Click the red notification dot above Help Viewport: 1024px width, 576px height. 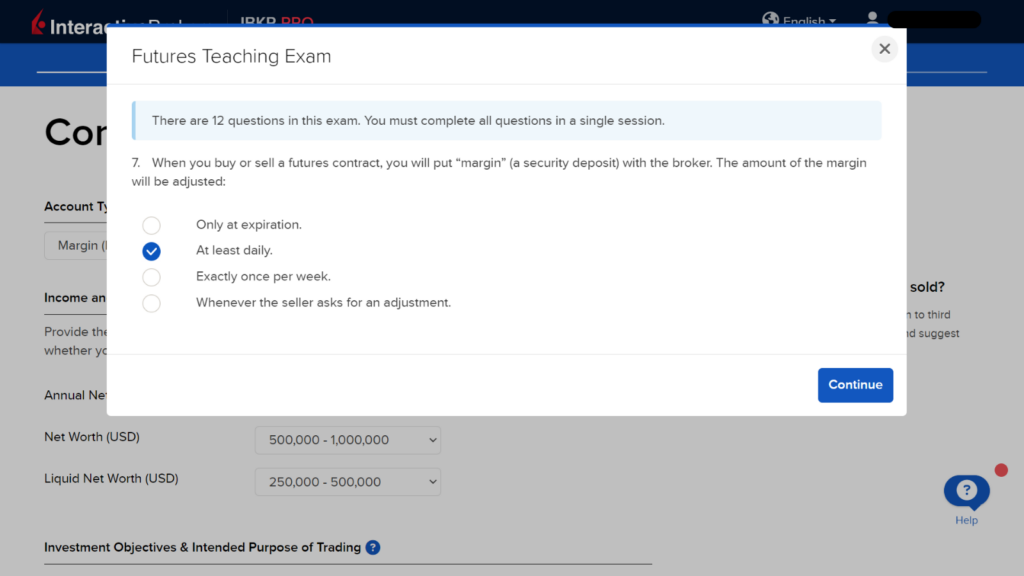[x=1001, y=468]
